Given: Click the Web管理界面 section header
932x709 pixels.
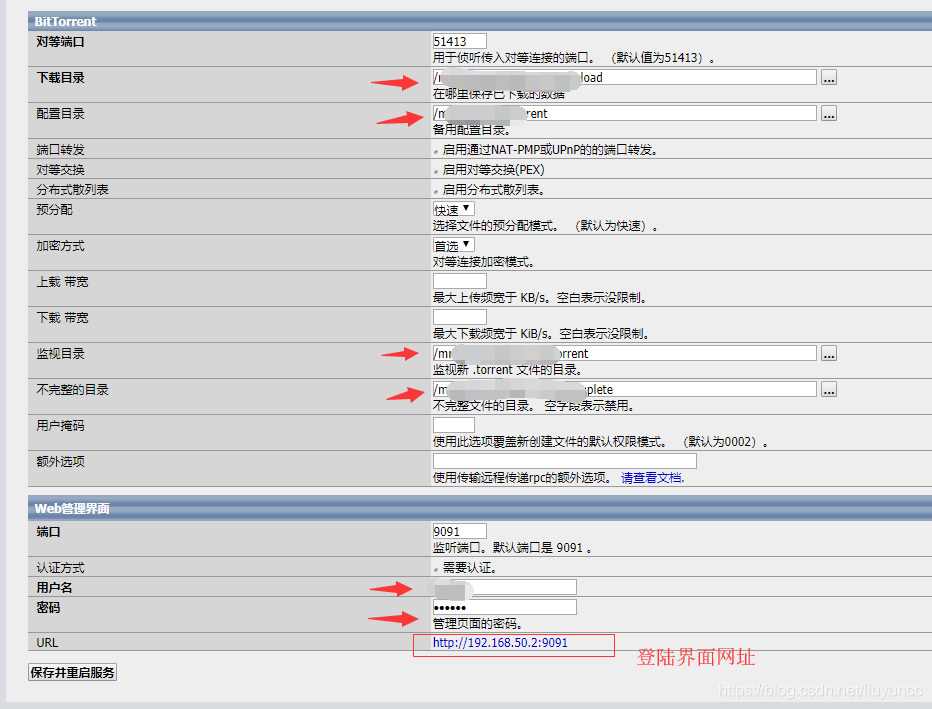Looking at the screenshot, I should 480,508.
